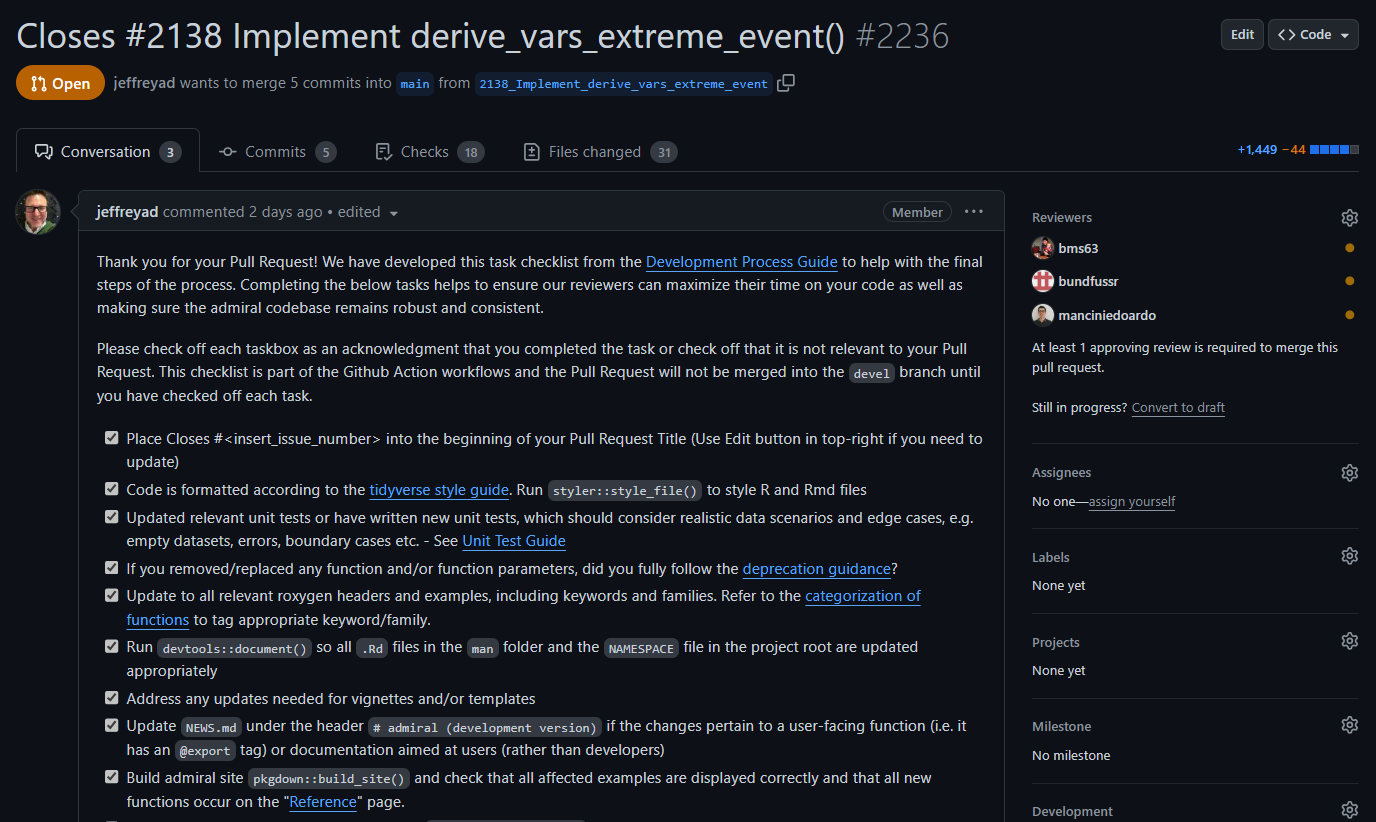1376x822 pixels.
Task: Switch to the Commits tab
Action: (x=276, y=152)
